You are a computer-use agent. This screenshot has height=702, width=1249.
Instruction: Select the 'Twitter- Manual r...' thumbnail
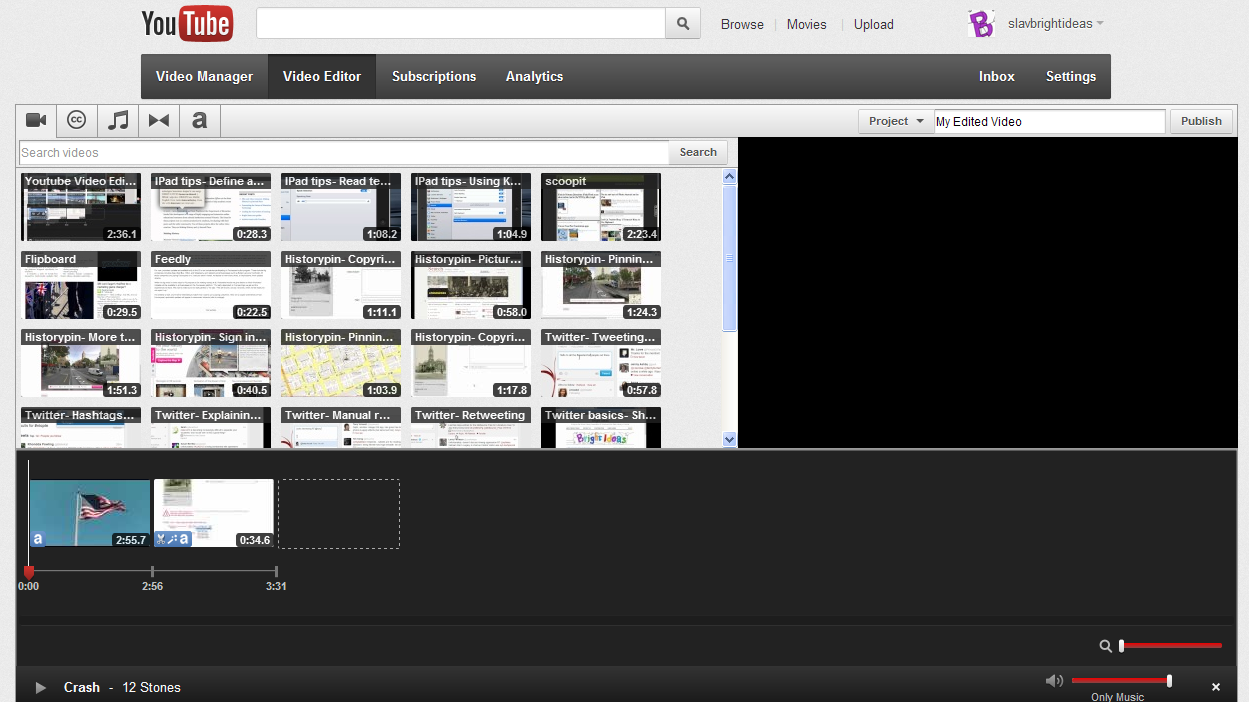click(x=341, y=427)
